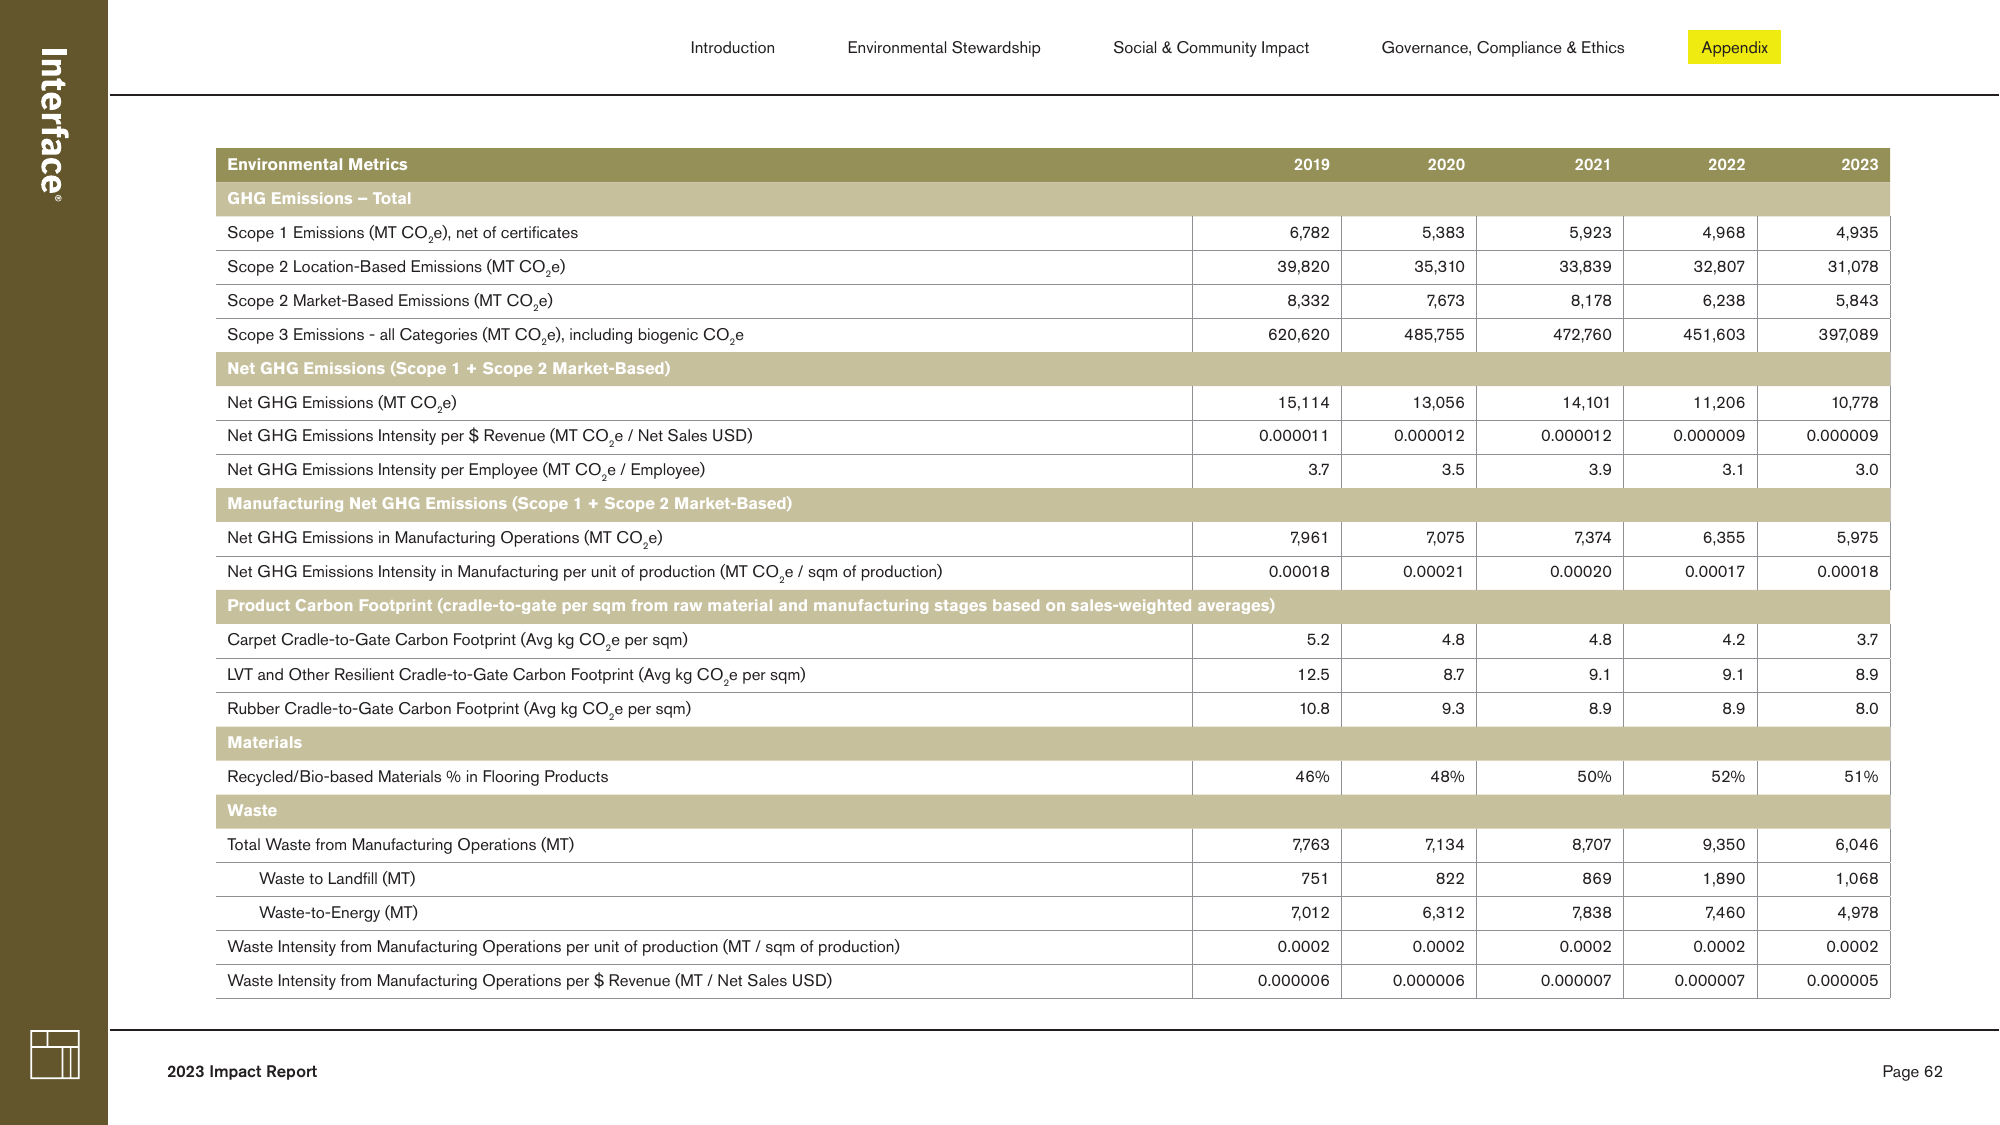
Task: Click the Waste section heading
Action: coord(252,811)
